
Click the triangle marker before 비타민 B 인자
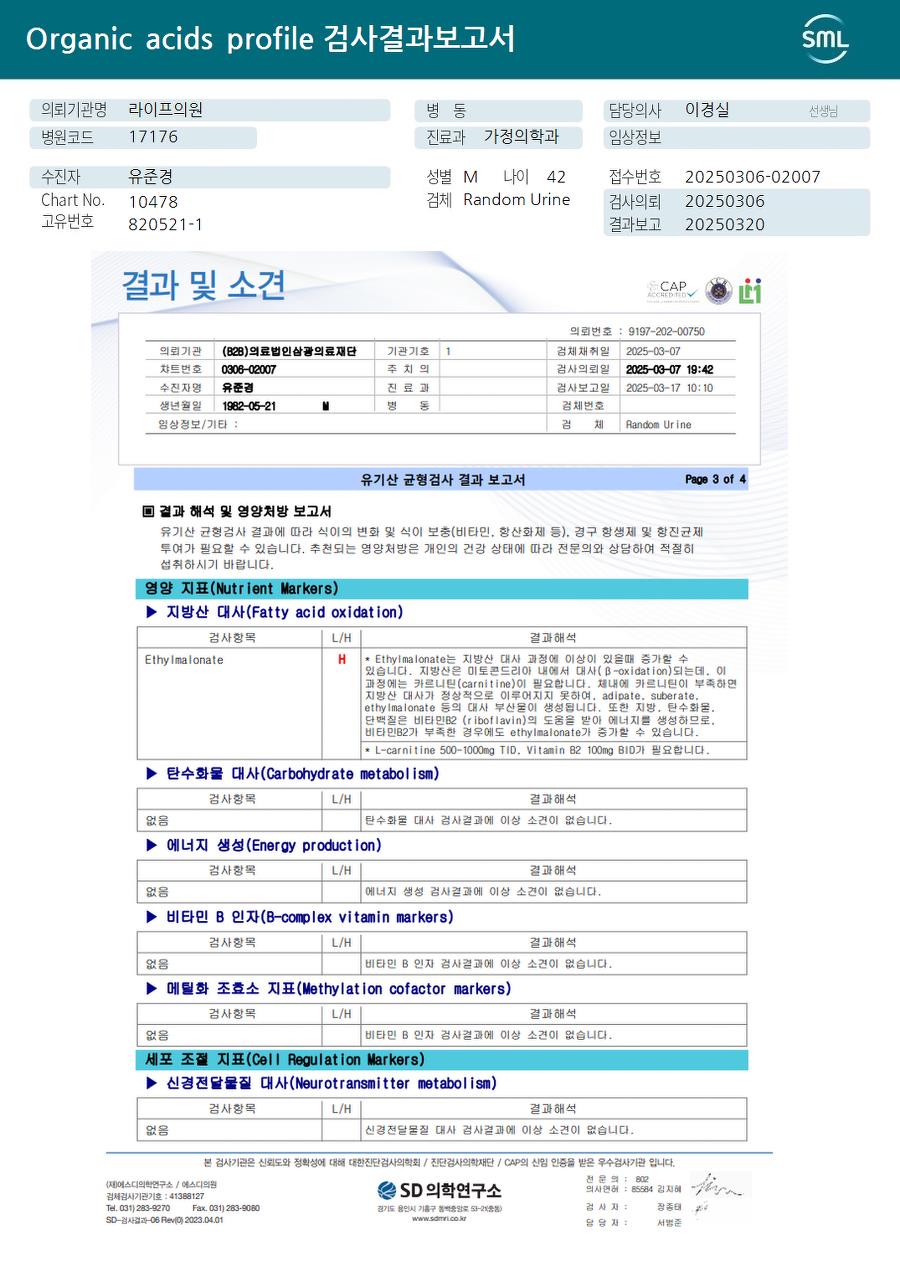[x=152, y=916]
